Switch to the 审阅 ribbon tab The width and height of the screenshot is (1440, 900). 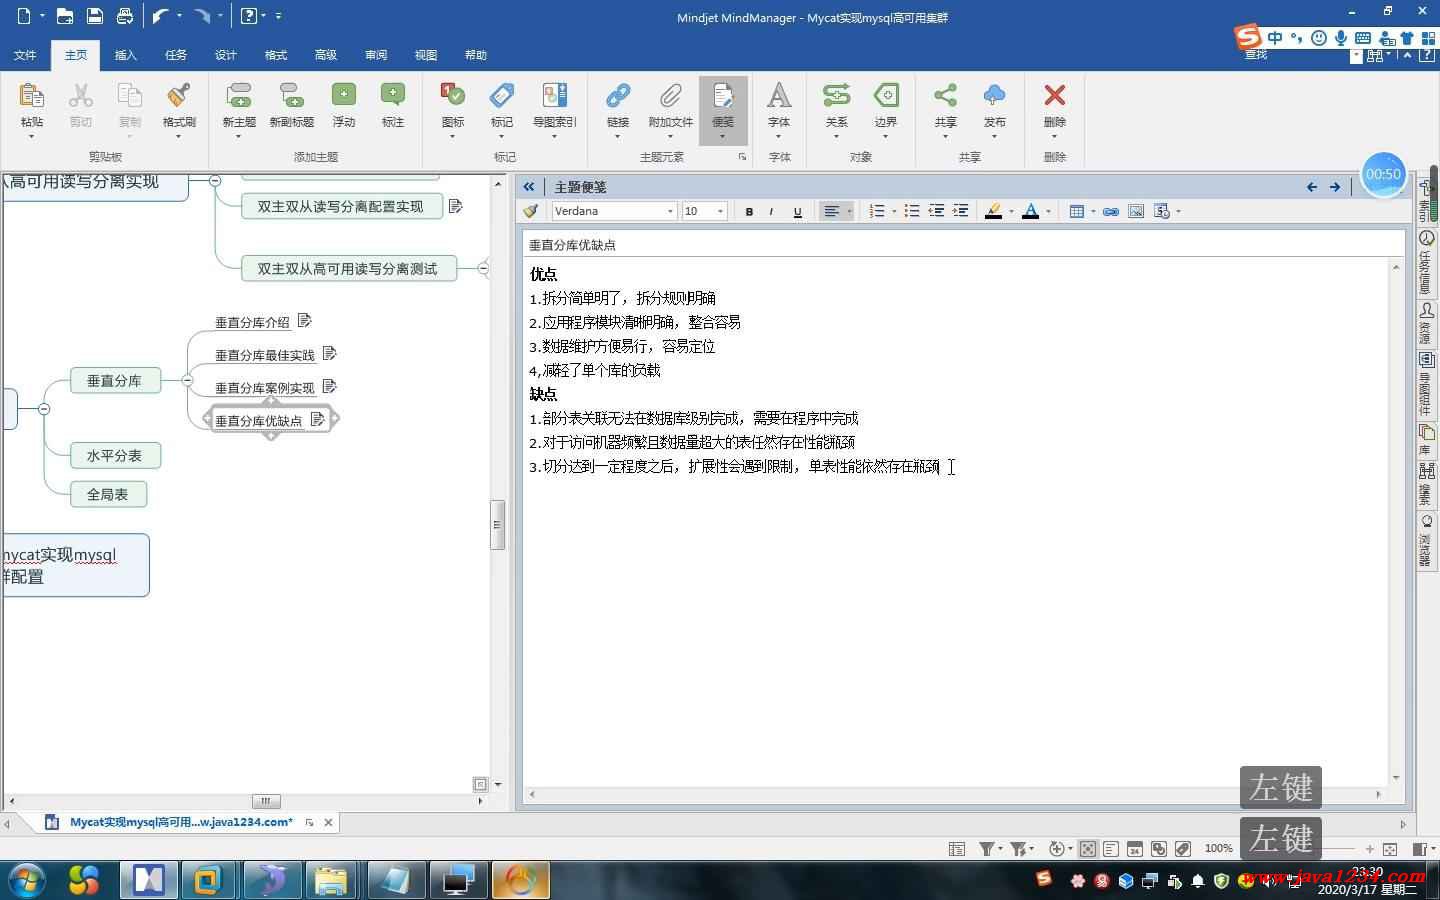376,55
